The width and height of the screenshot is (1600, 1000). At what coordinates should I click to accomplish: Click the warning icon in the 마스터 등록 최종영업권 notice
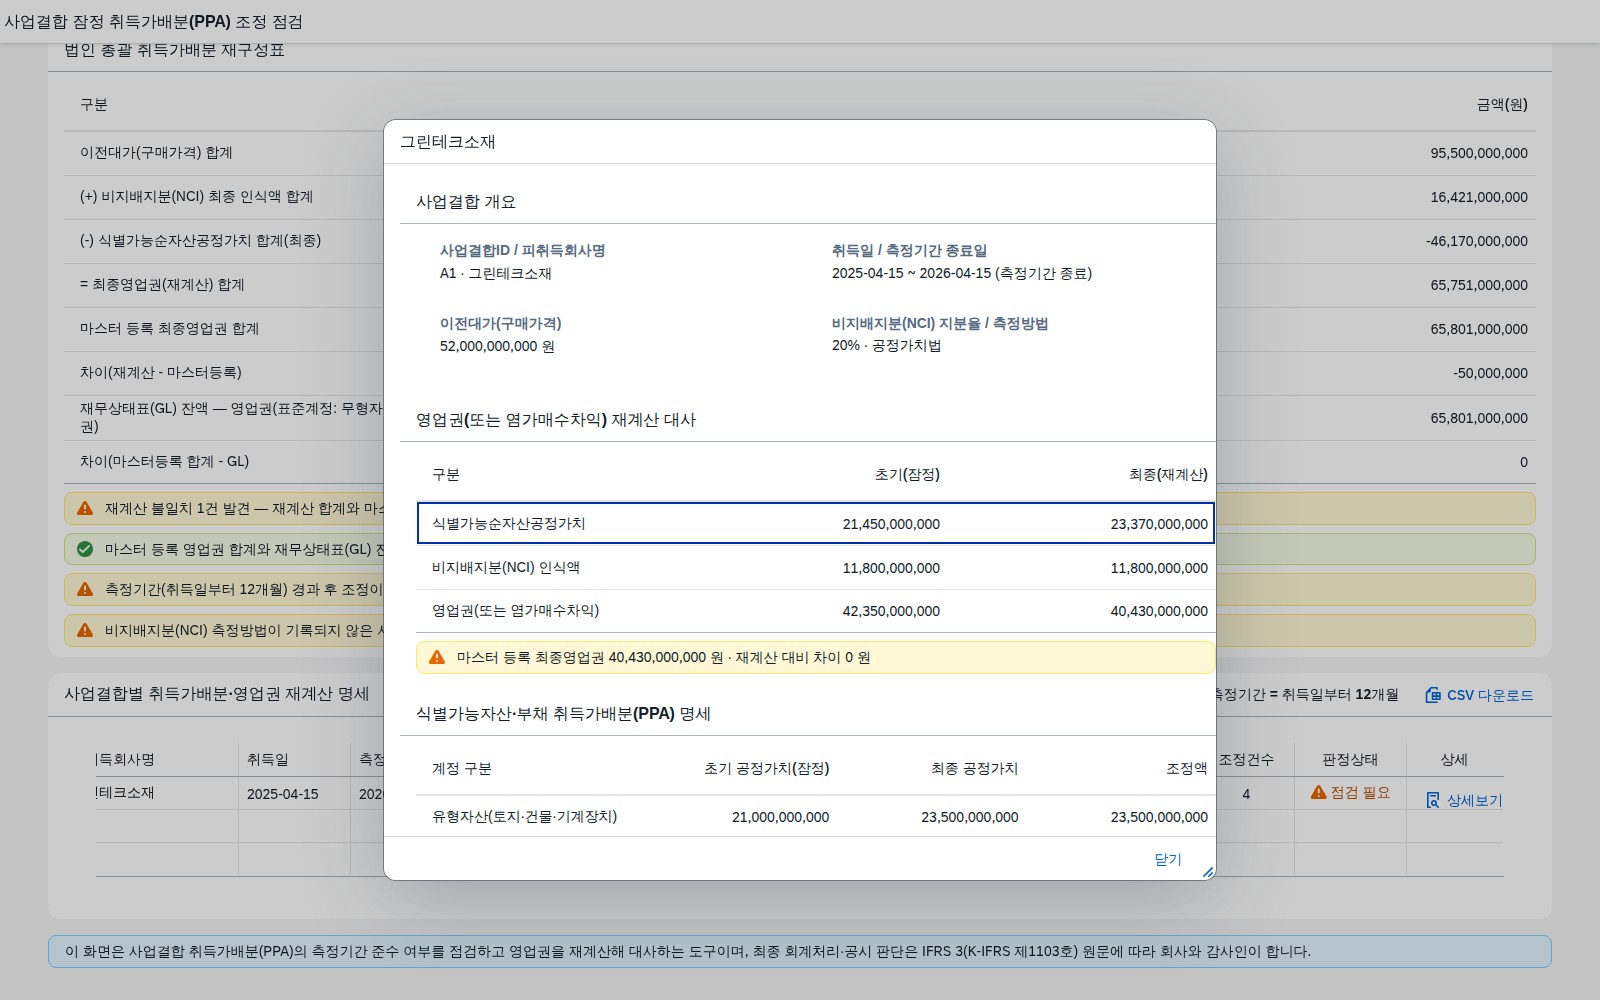[437, 657]
